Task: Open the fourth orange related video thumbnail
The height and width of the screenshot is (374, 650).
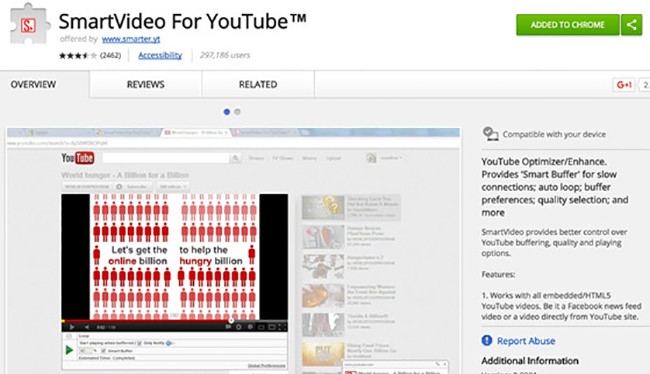Action: [323, 295]
